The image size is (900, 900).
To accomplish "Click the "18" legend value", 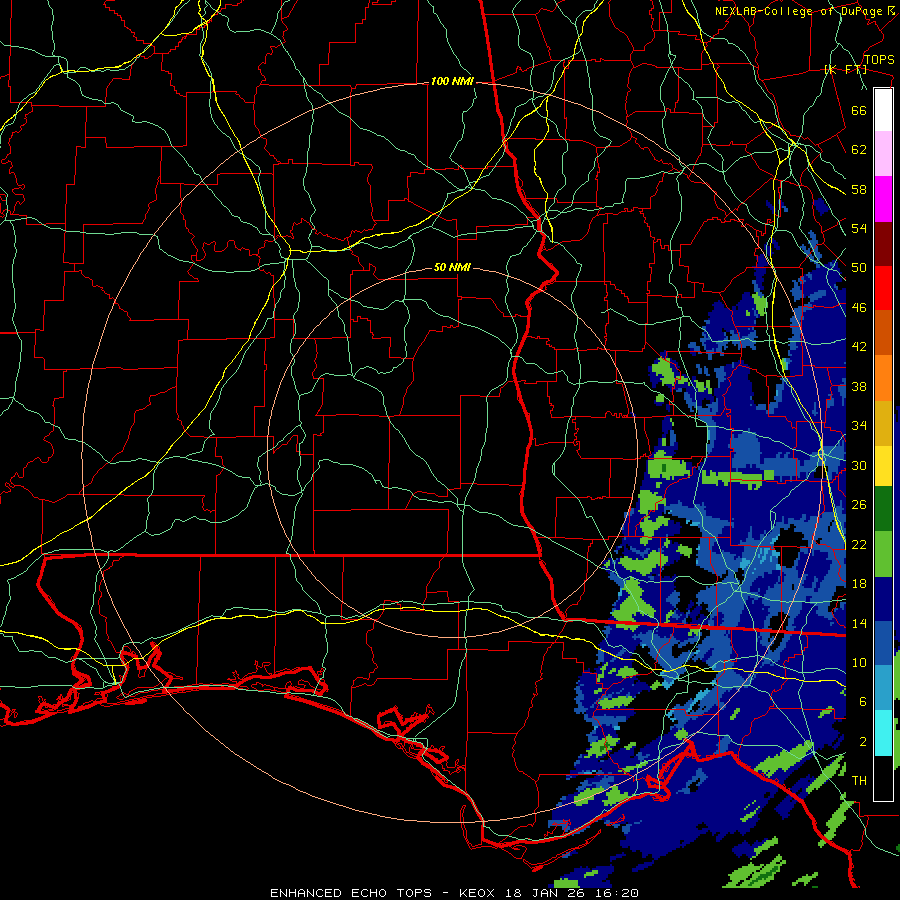I will 859,584.
